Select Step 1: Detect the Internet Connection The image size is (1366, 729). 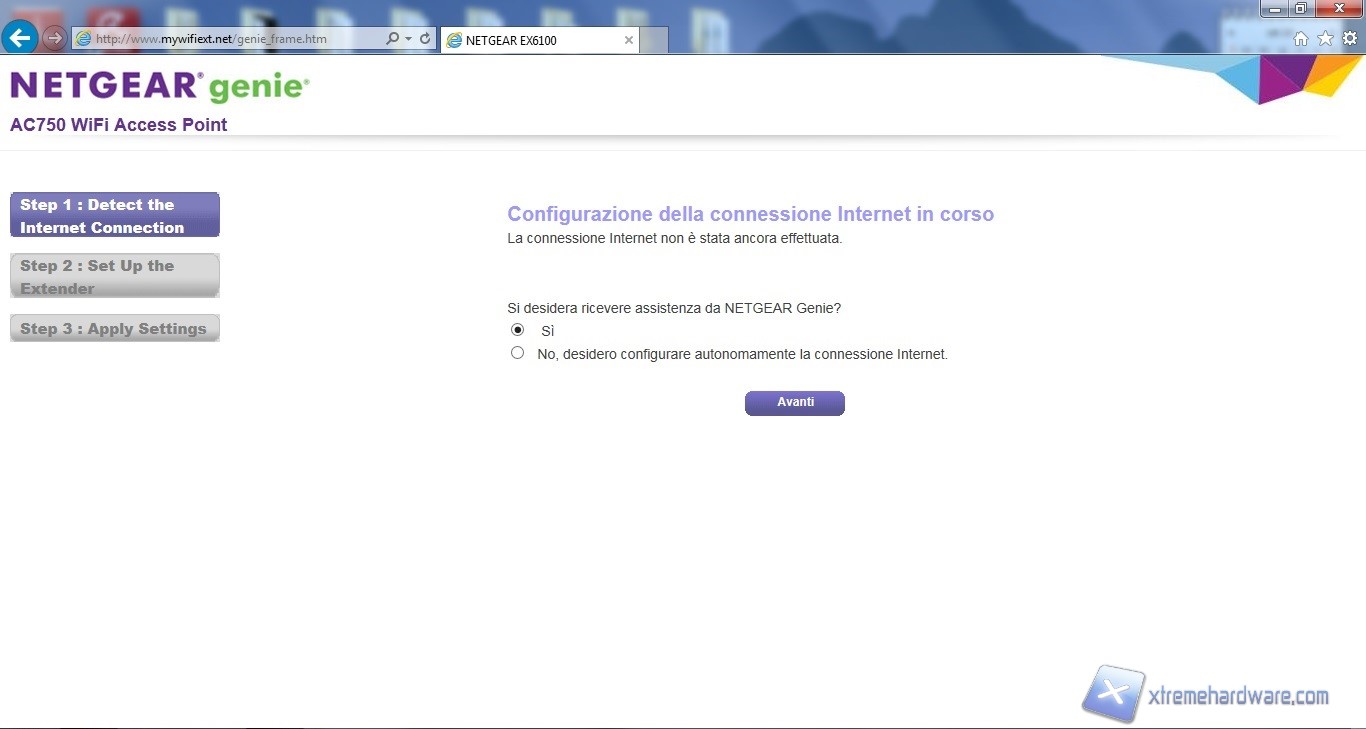pyautogui.click(x=115, y=215)
